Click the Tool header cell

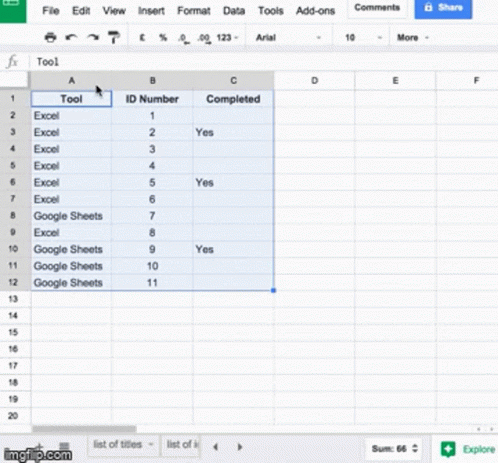click(71, 99)
